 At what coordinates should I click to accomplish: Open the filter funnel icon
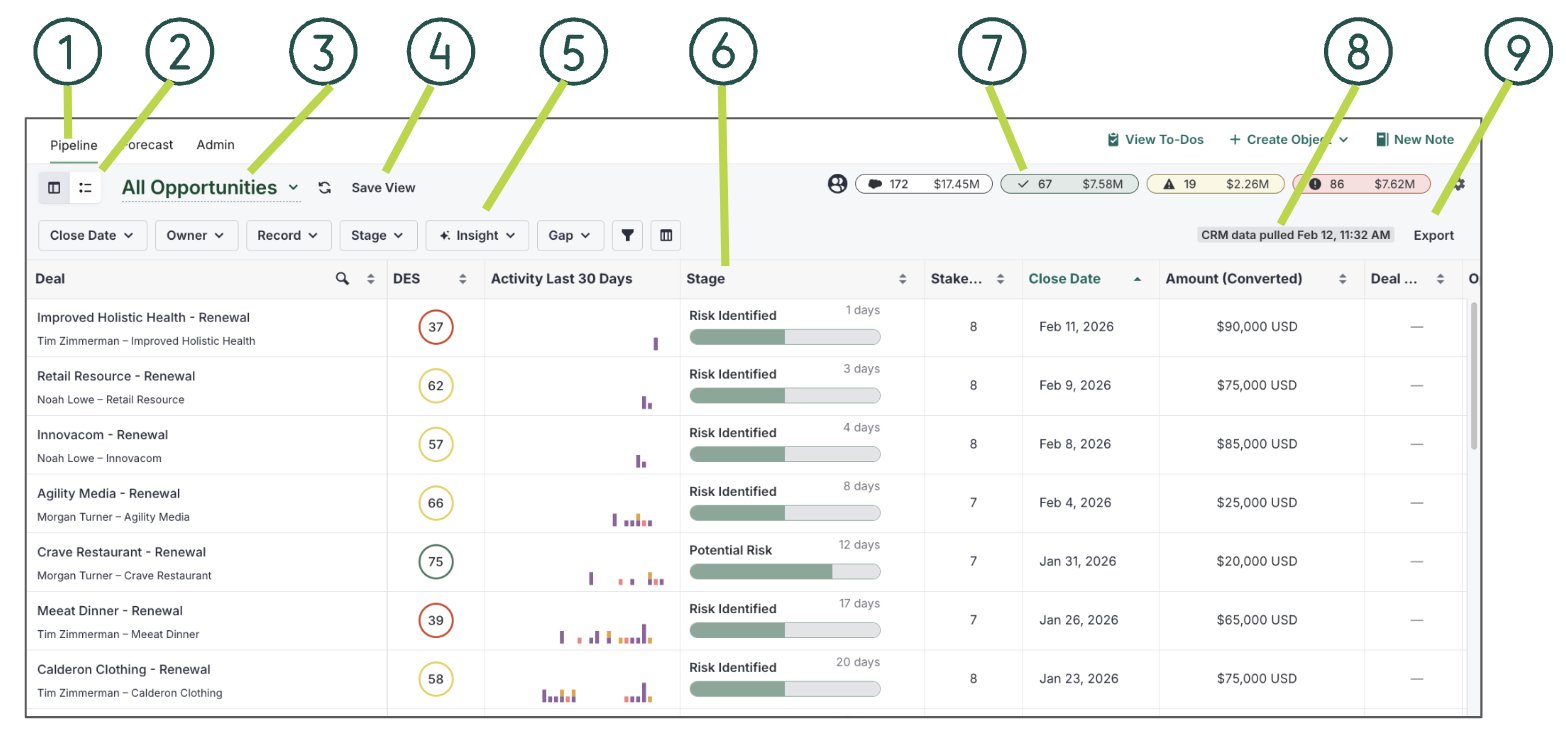[x=628, y=235]
